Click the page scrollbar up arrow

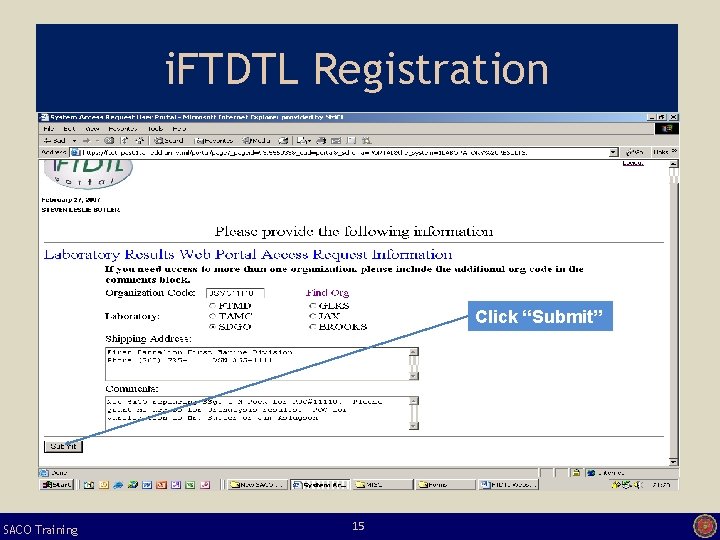coord(674,164)
